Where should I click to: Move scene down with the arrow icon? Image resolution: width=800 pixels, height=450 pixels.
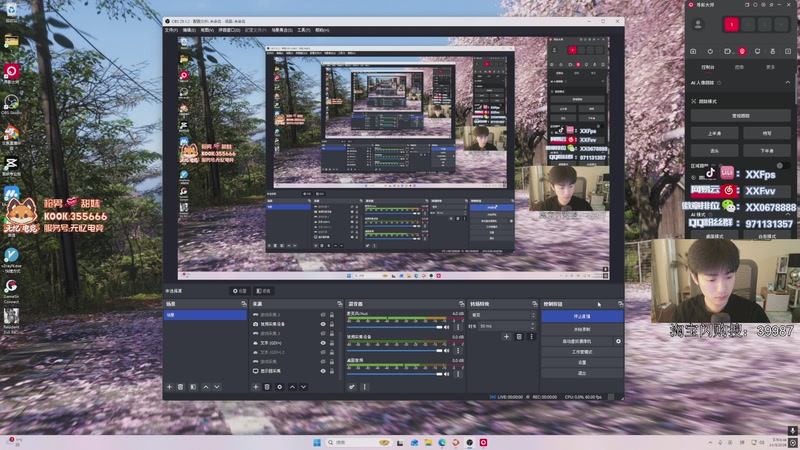[x=217, y=387]
